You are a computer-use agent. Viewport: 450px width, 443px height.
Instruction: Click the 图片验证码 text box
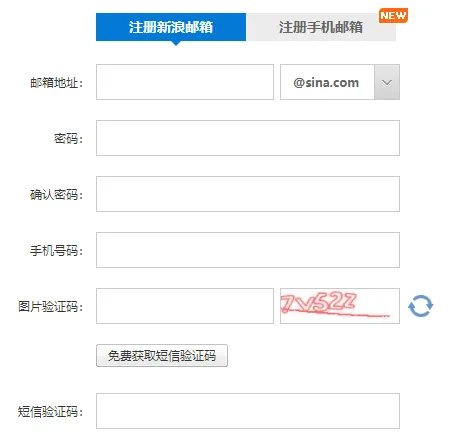(185, 306)
